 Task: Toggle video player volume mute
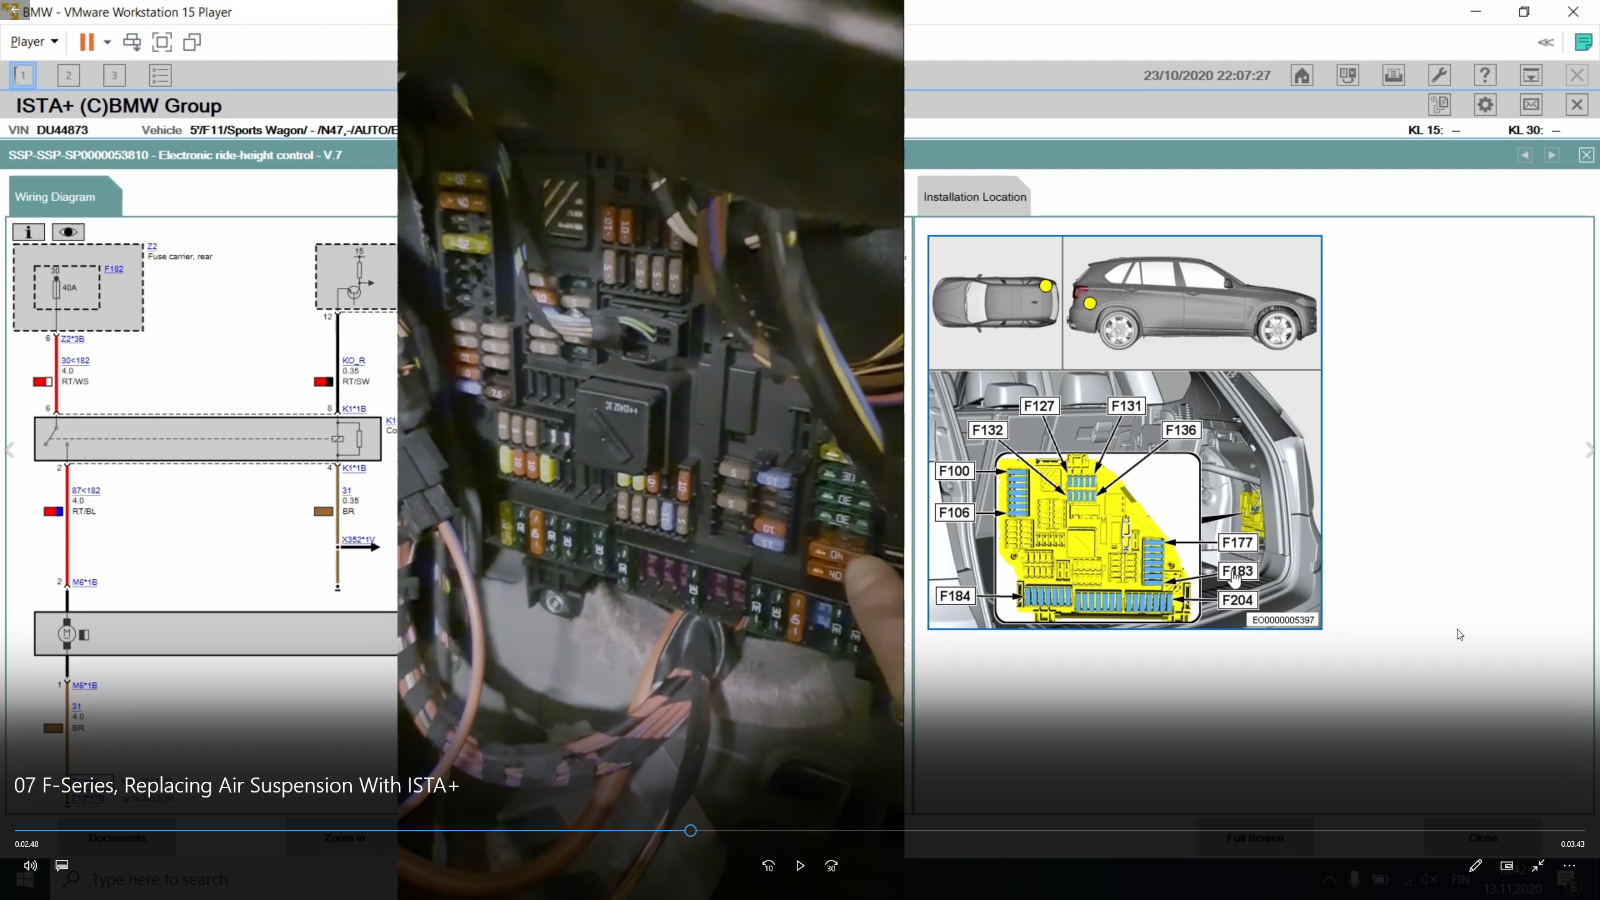tap(30, 866)
